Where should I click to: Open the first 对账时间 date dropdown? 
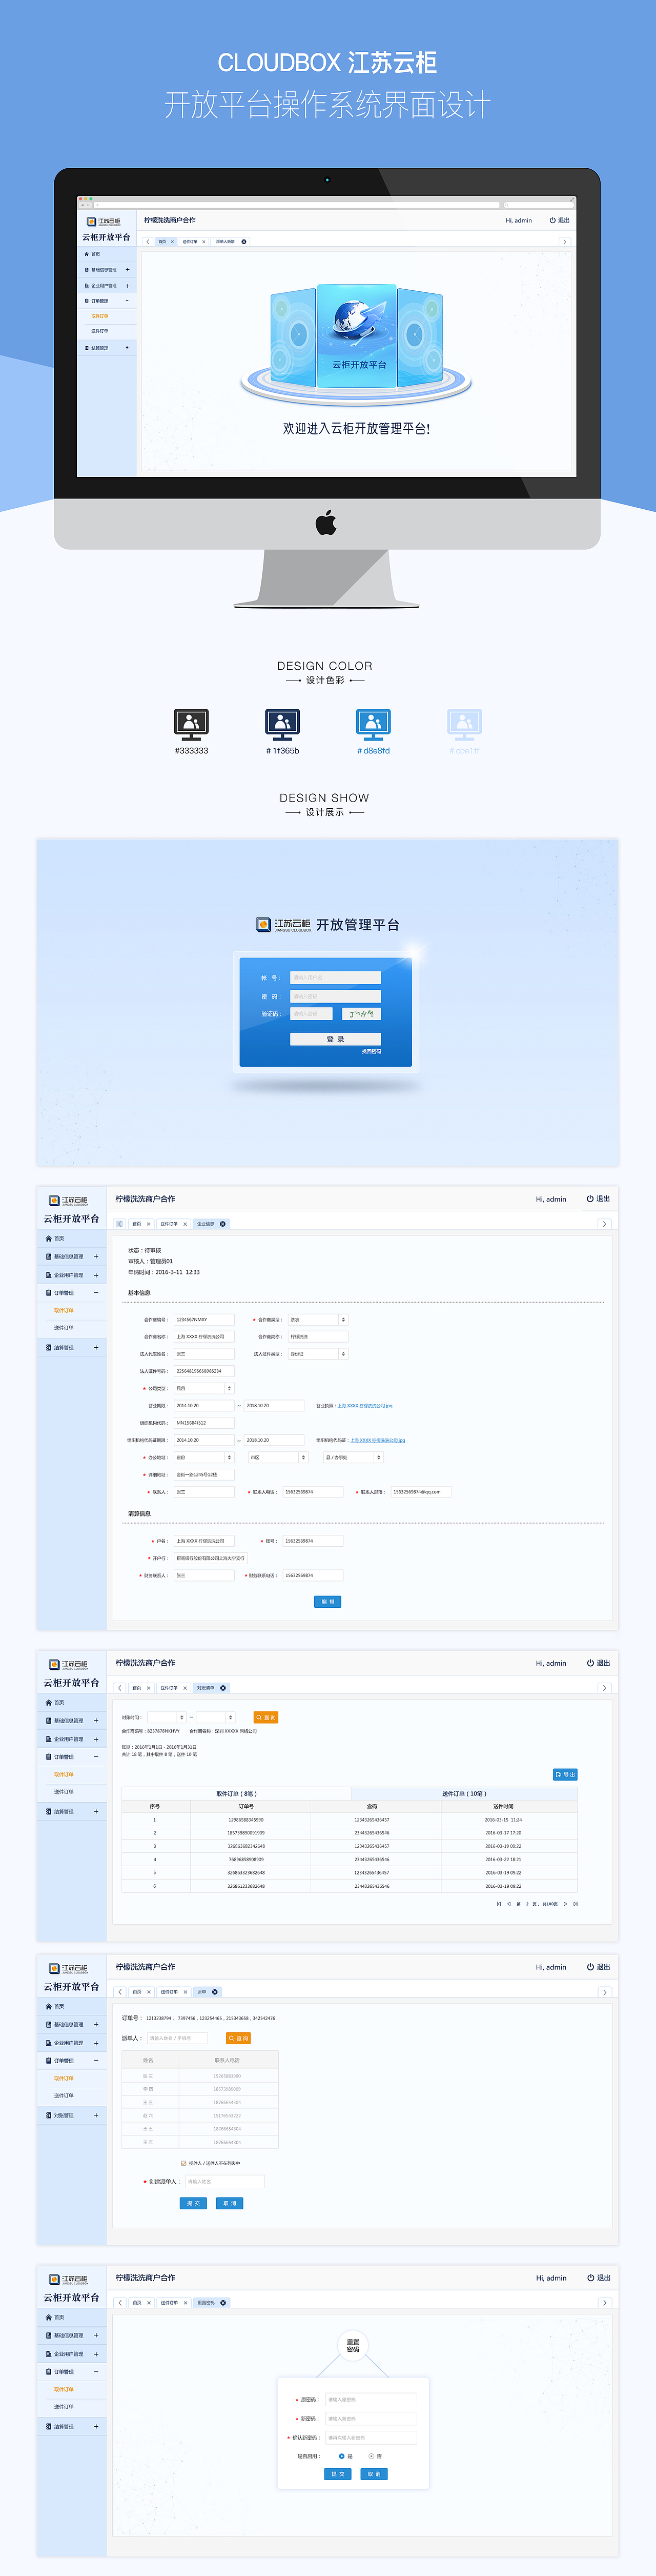click(x=166, y=1717)
